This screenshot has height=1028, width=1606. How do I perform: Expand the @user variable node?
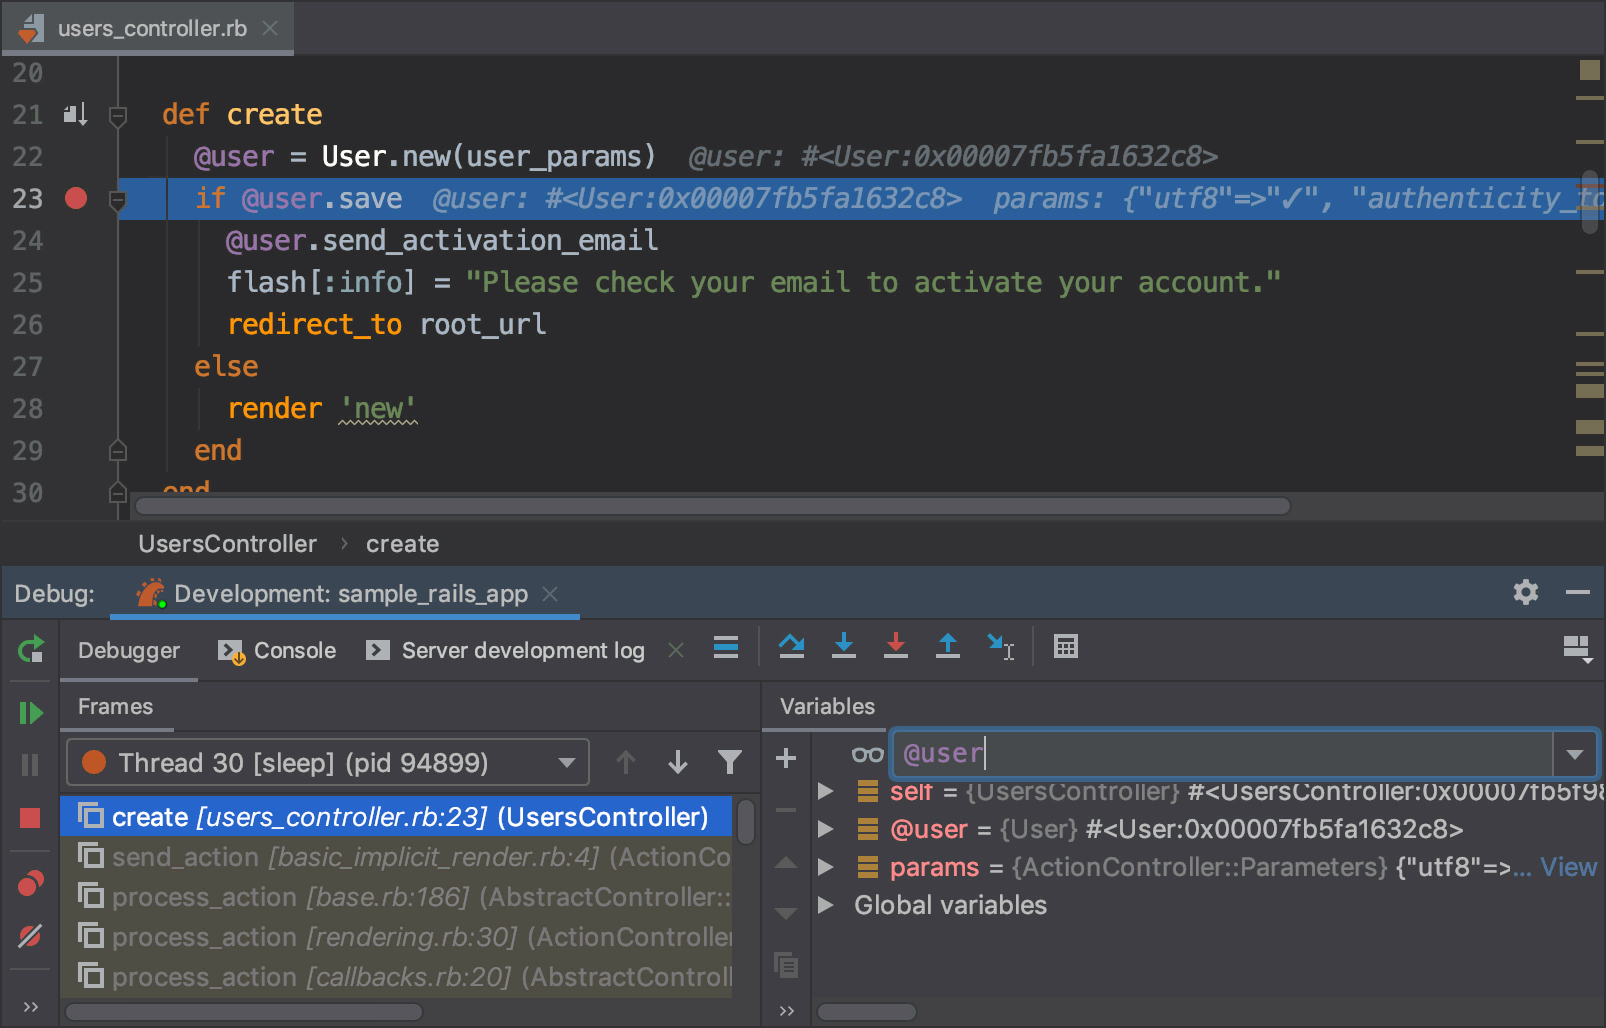(826, 829)
